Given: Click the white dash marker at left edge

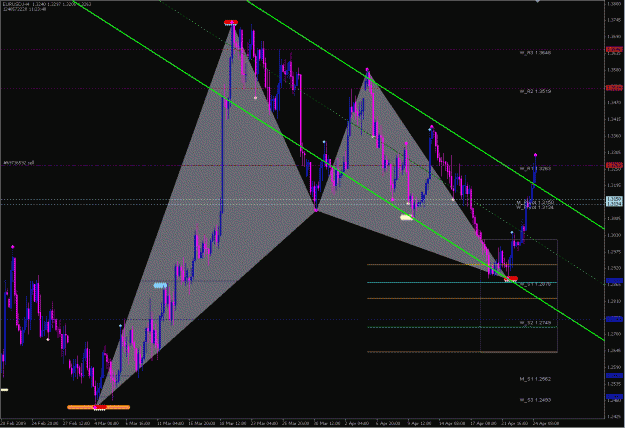Looking at the screenshot, I should coord(4,390).
